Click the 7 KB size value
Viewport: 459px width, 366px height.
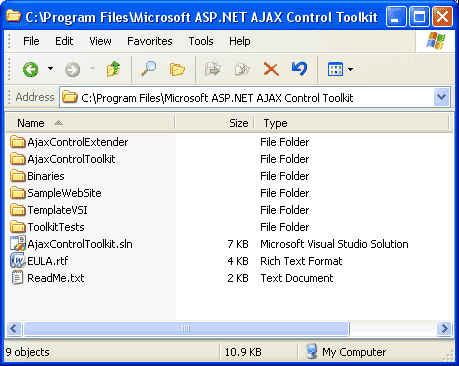tap(238, 244)
